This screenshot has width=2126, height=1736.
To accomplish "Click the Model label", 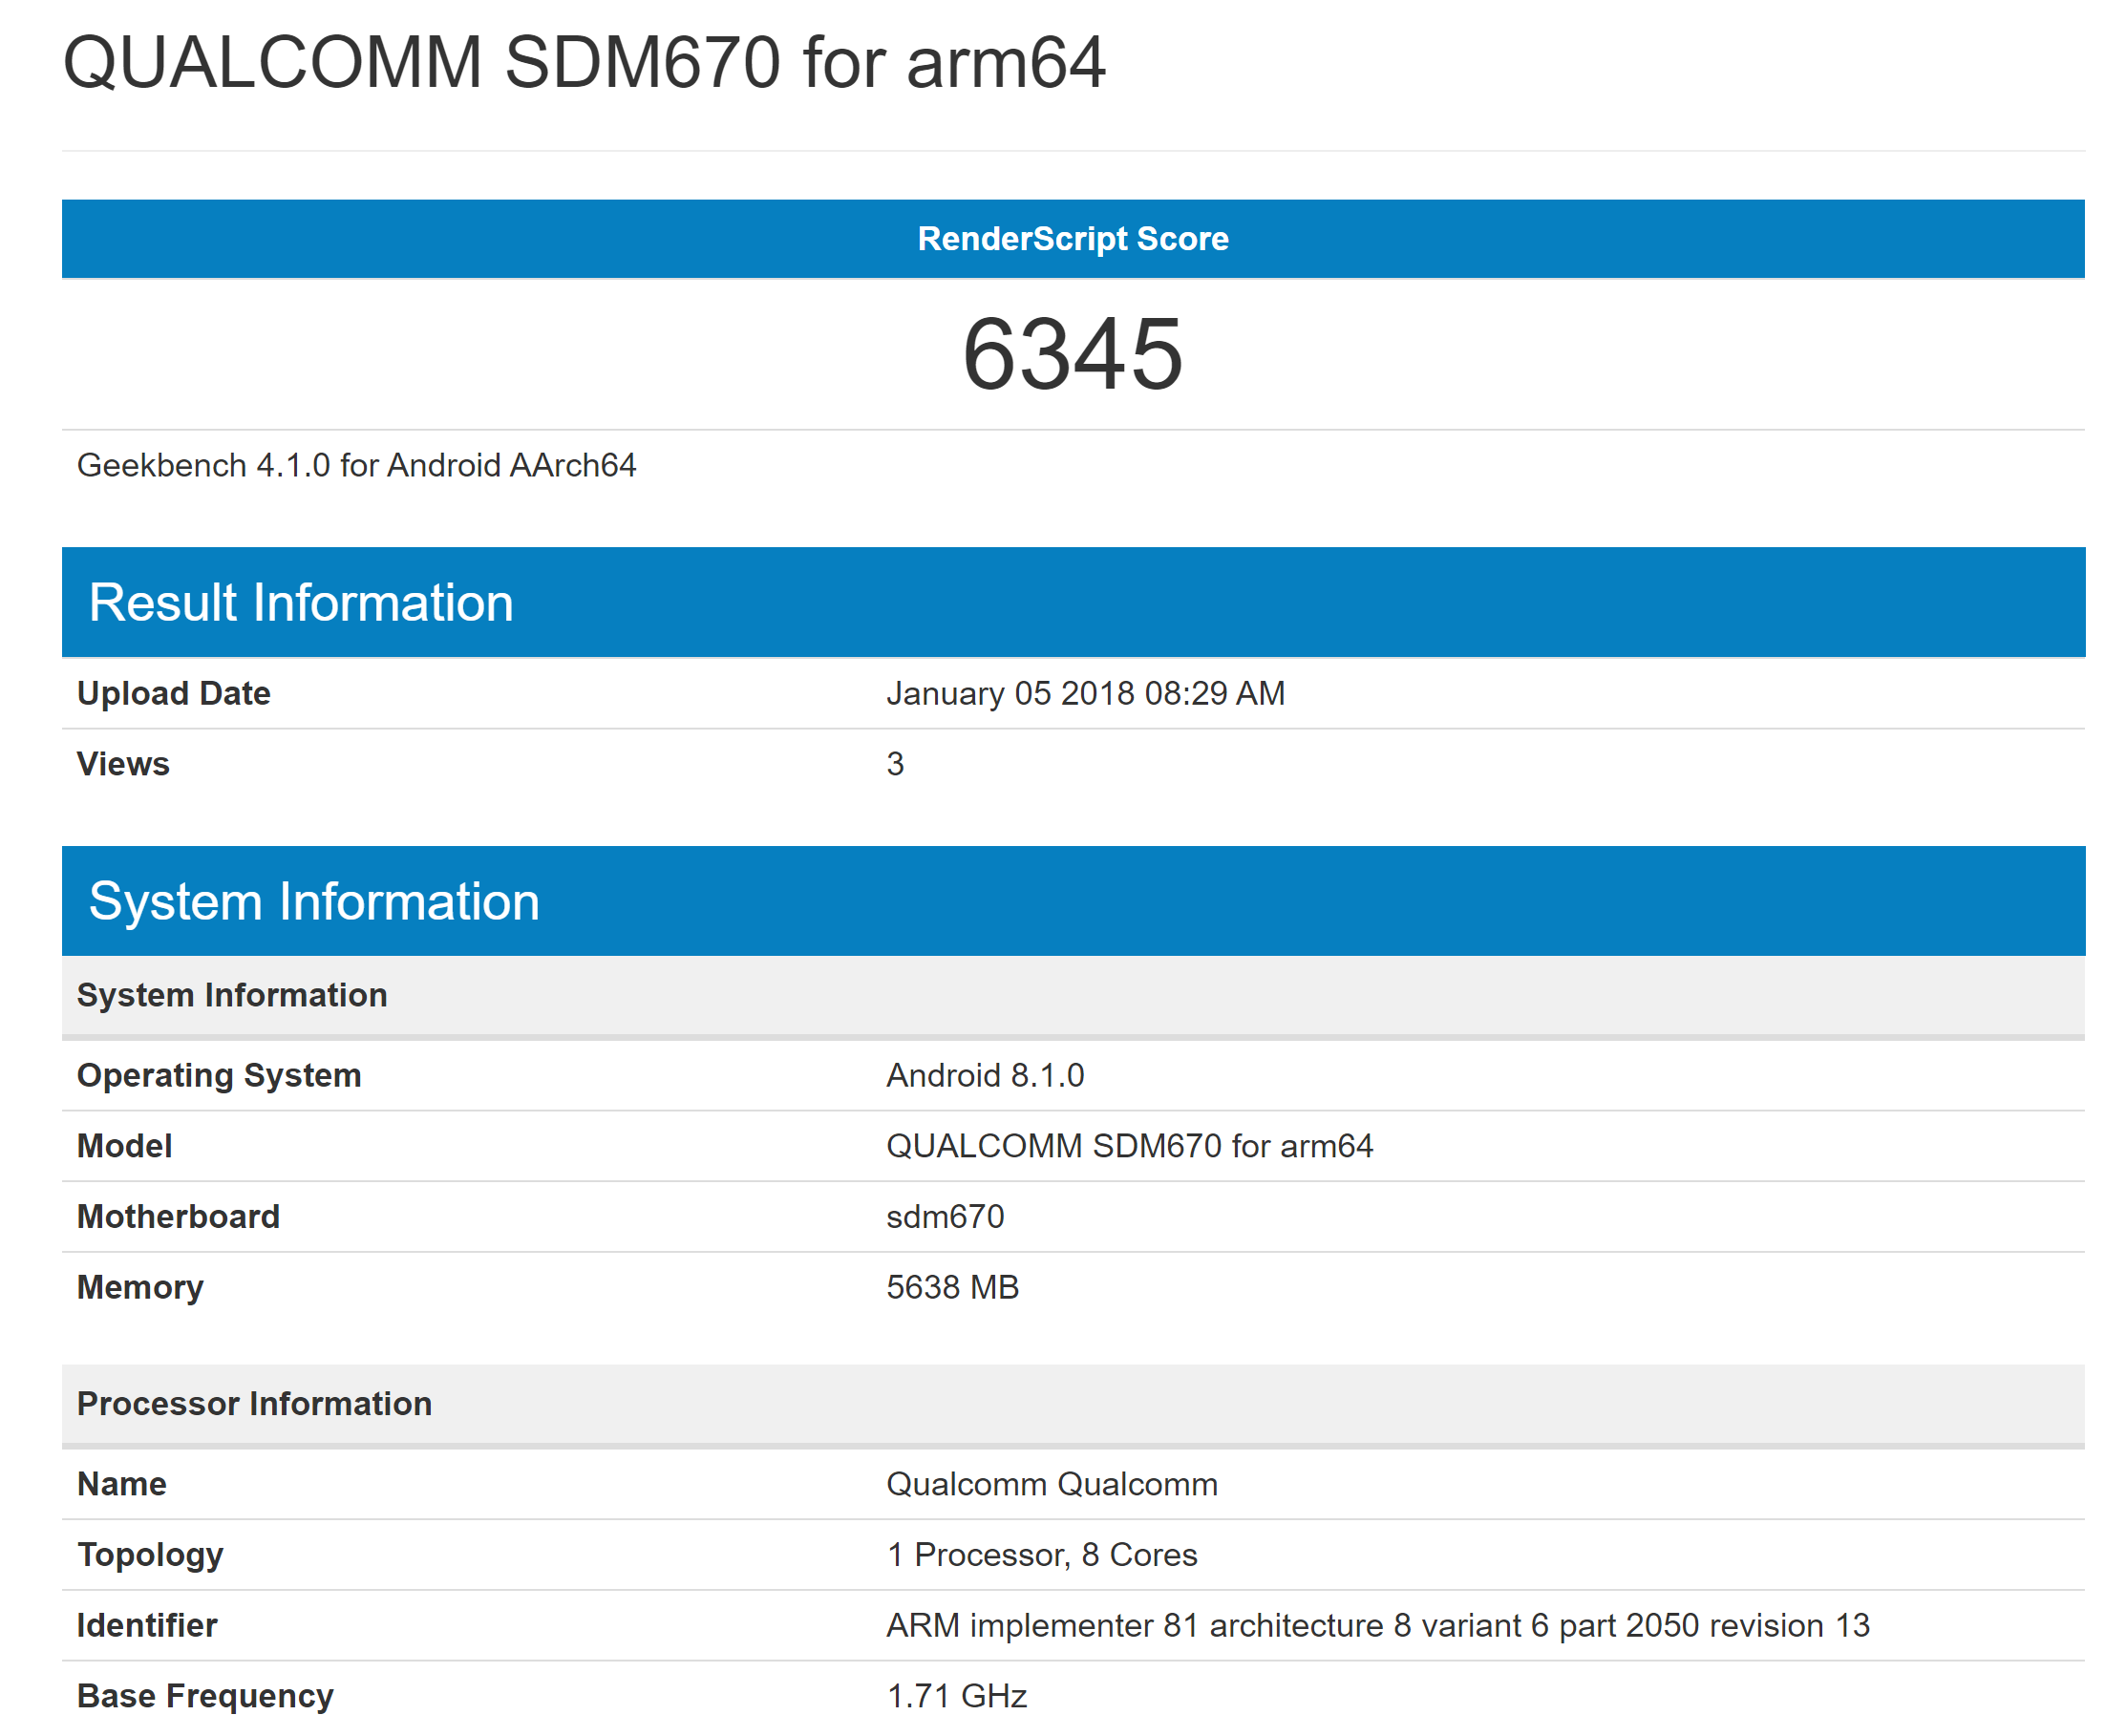I will tap(124, 1146).
